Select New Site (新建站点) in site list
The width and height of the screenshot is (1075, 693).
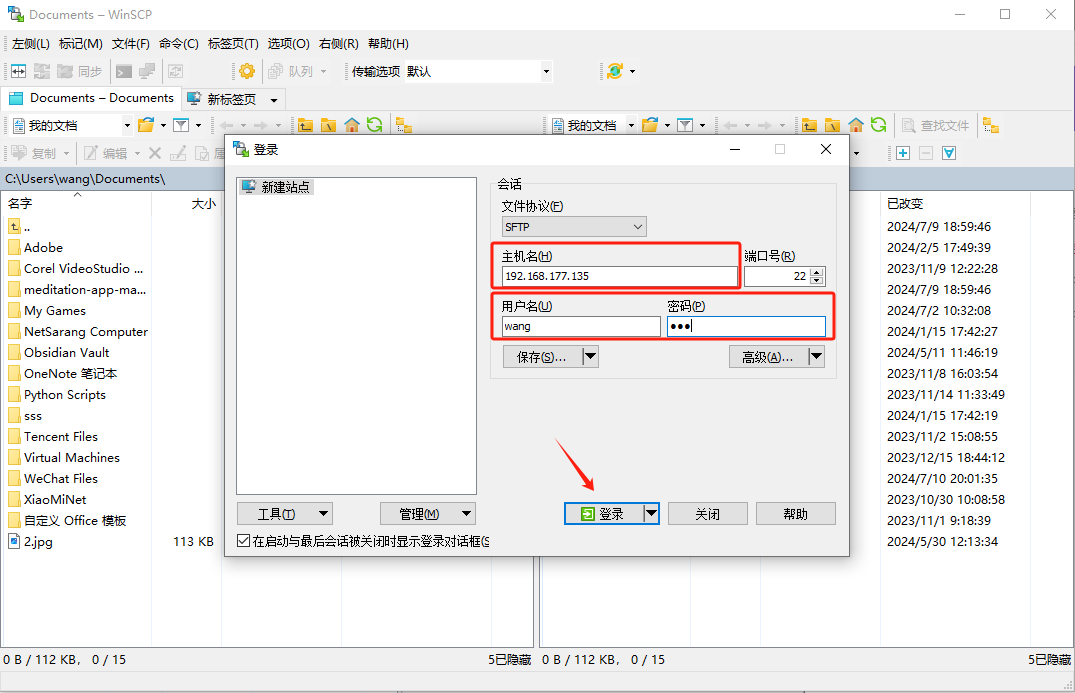click(276, 187)
